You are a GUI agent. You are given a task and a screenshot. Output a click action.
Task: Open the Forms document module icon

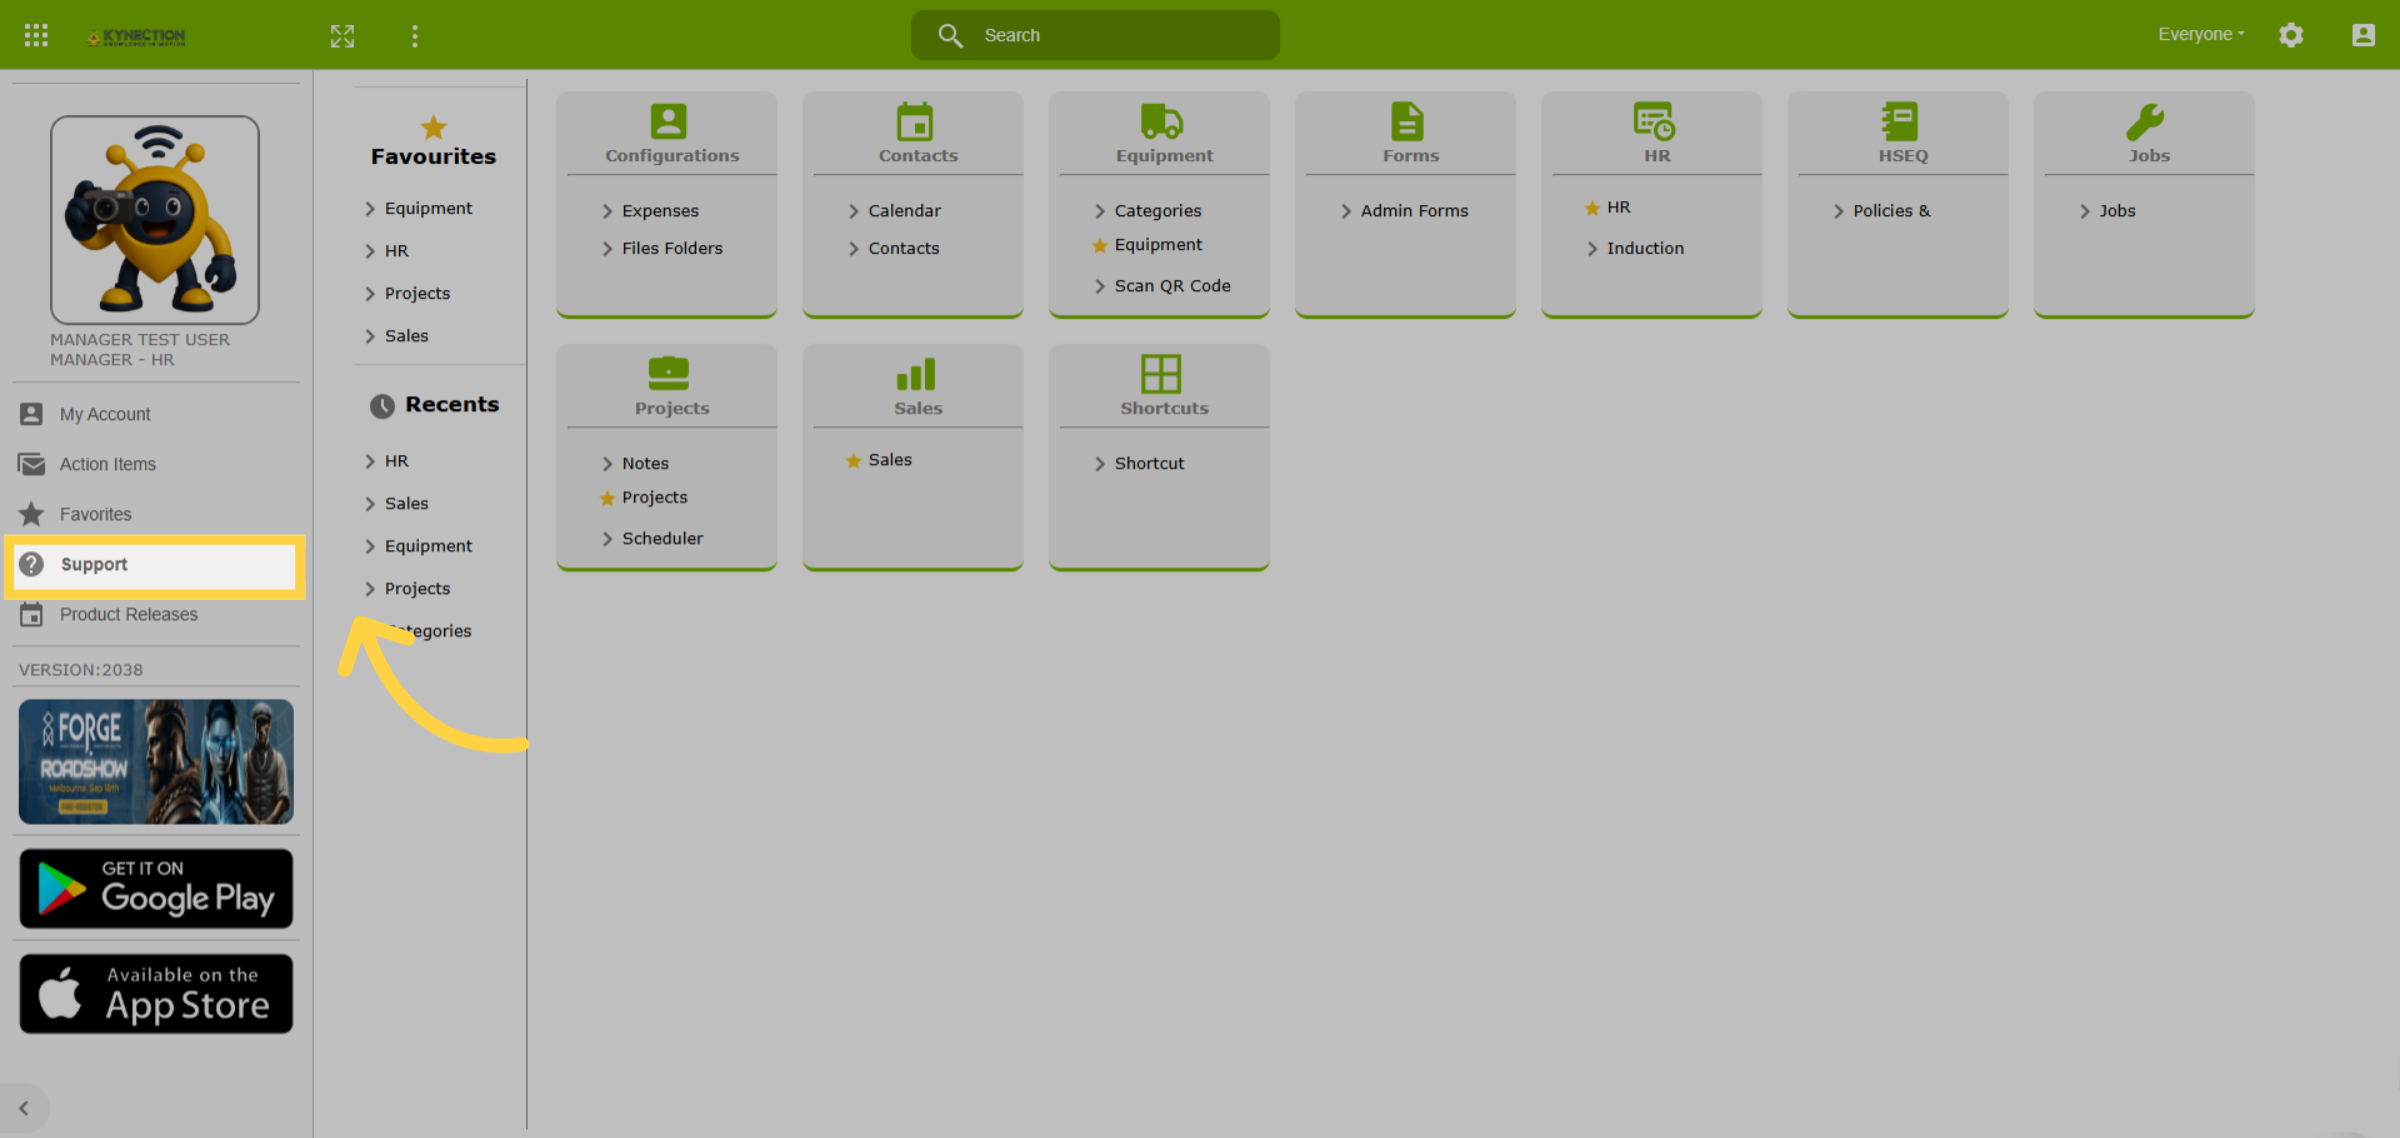[x=1407, y=121]
